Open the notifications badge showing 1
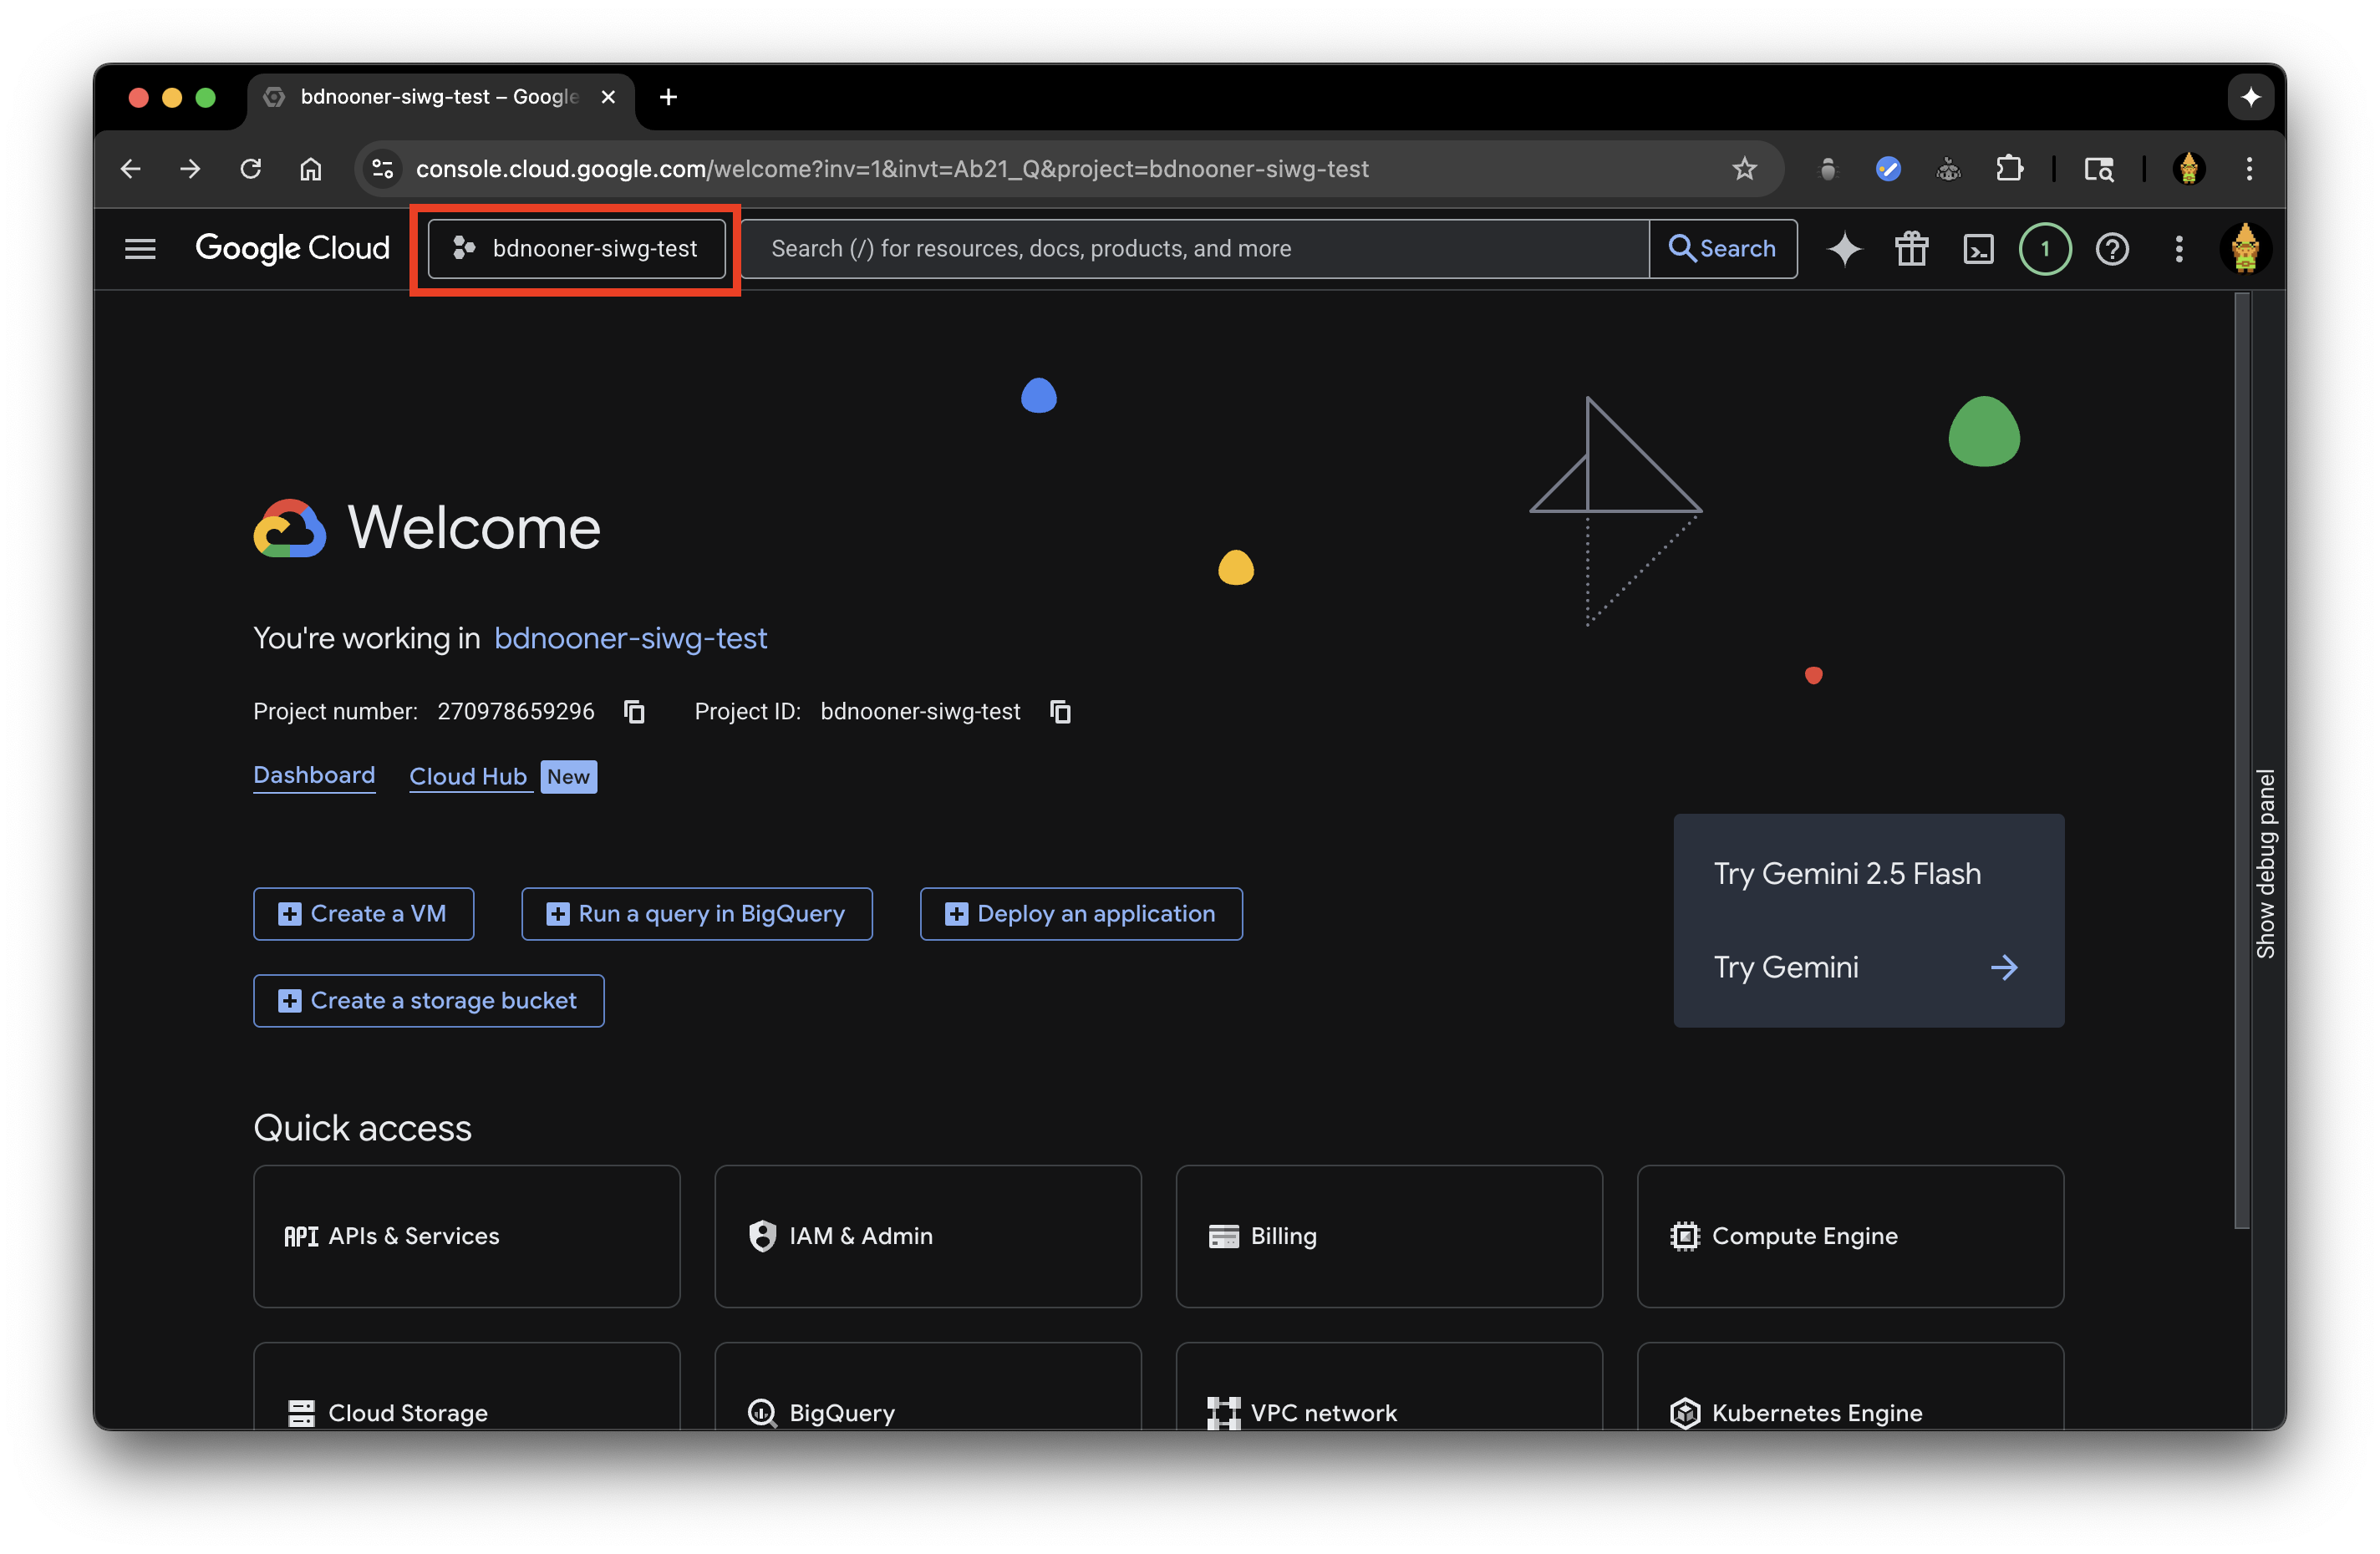Image resolution: width=2380 pixels, height=1554 pixels. click(x=2044, y=249)
